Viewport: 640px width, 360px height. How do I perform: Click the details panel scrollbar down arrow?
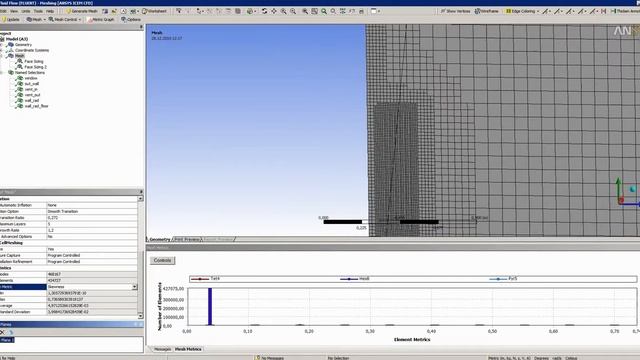(140, 316)
